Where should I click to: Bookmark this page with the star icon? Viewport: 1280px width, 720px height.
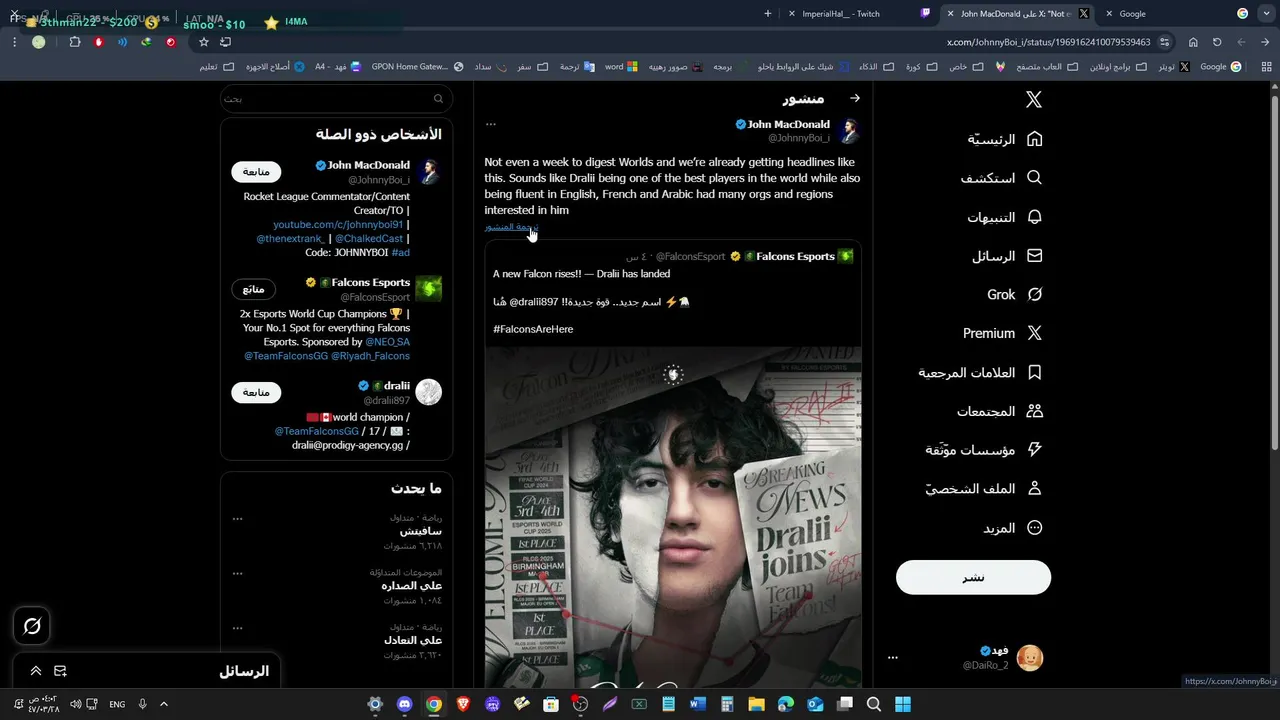pyautogui.click(x=204, y=42)
